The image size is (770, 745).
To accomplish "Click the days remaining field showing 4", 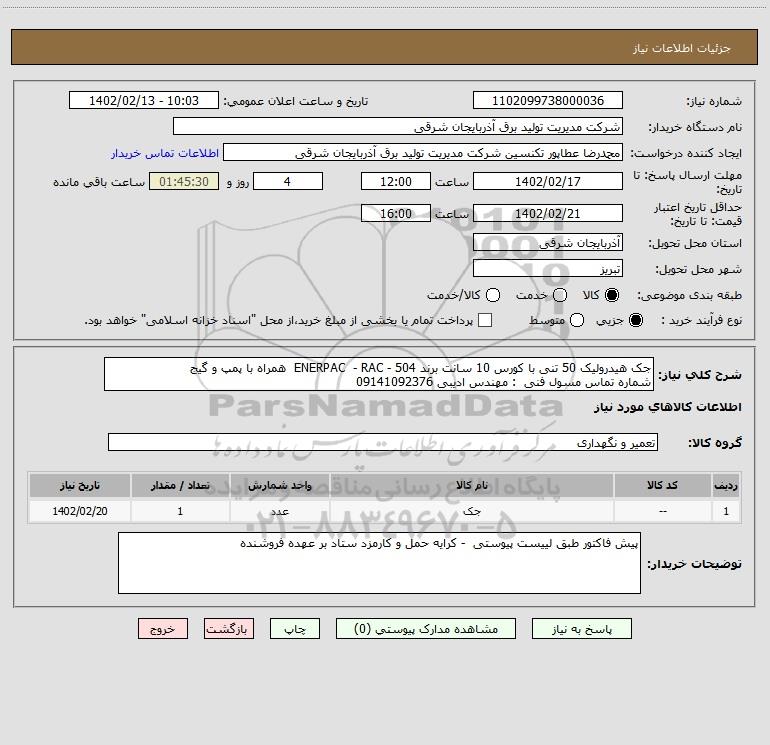I will pos(288,182).
